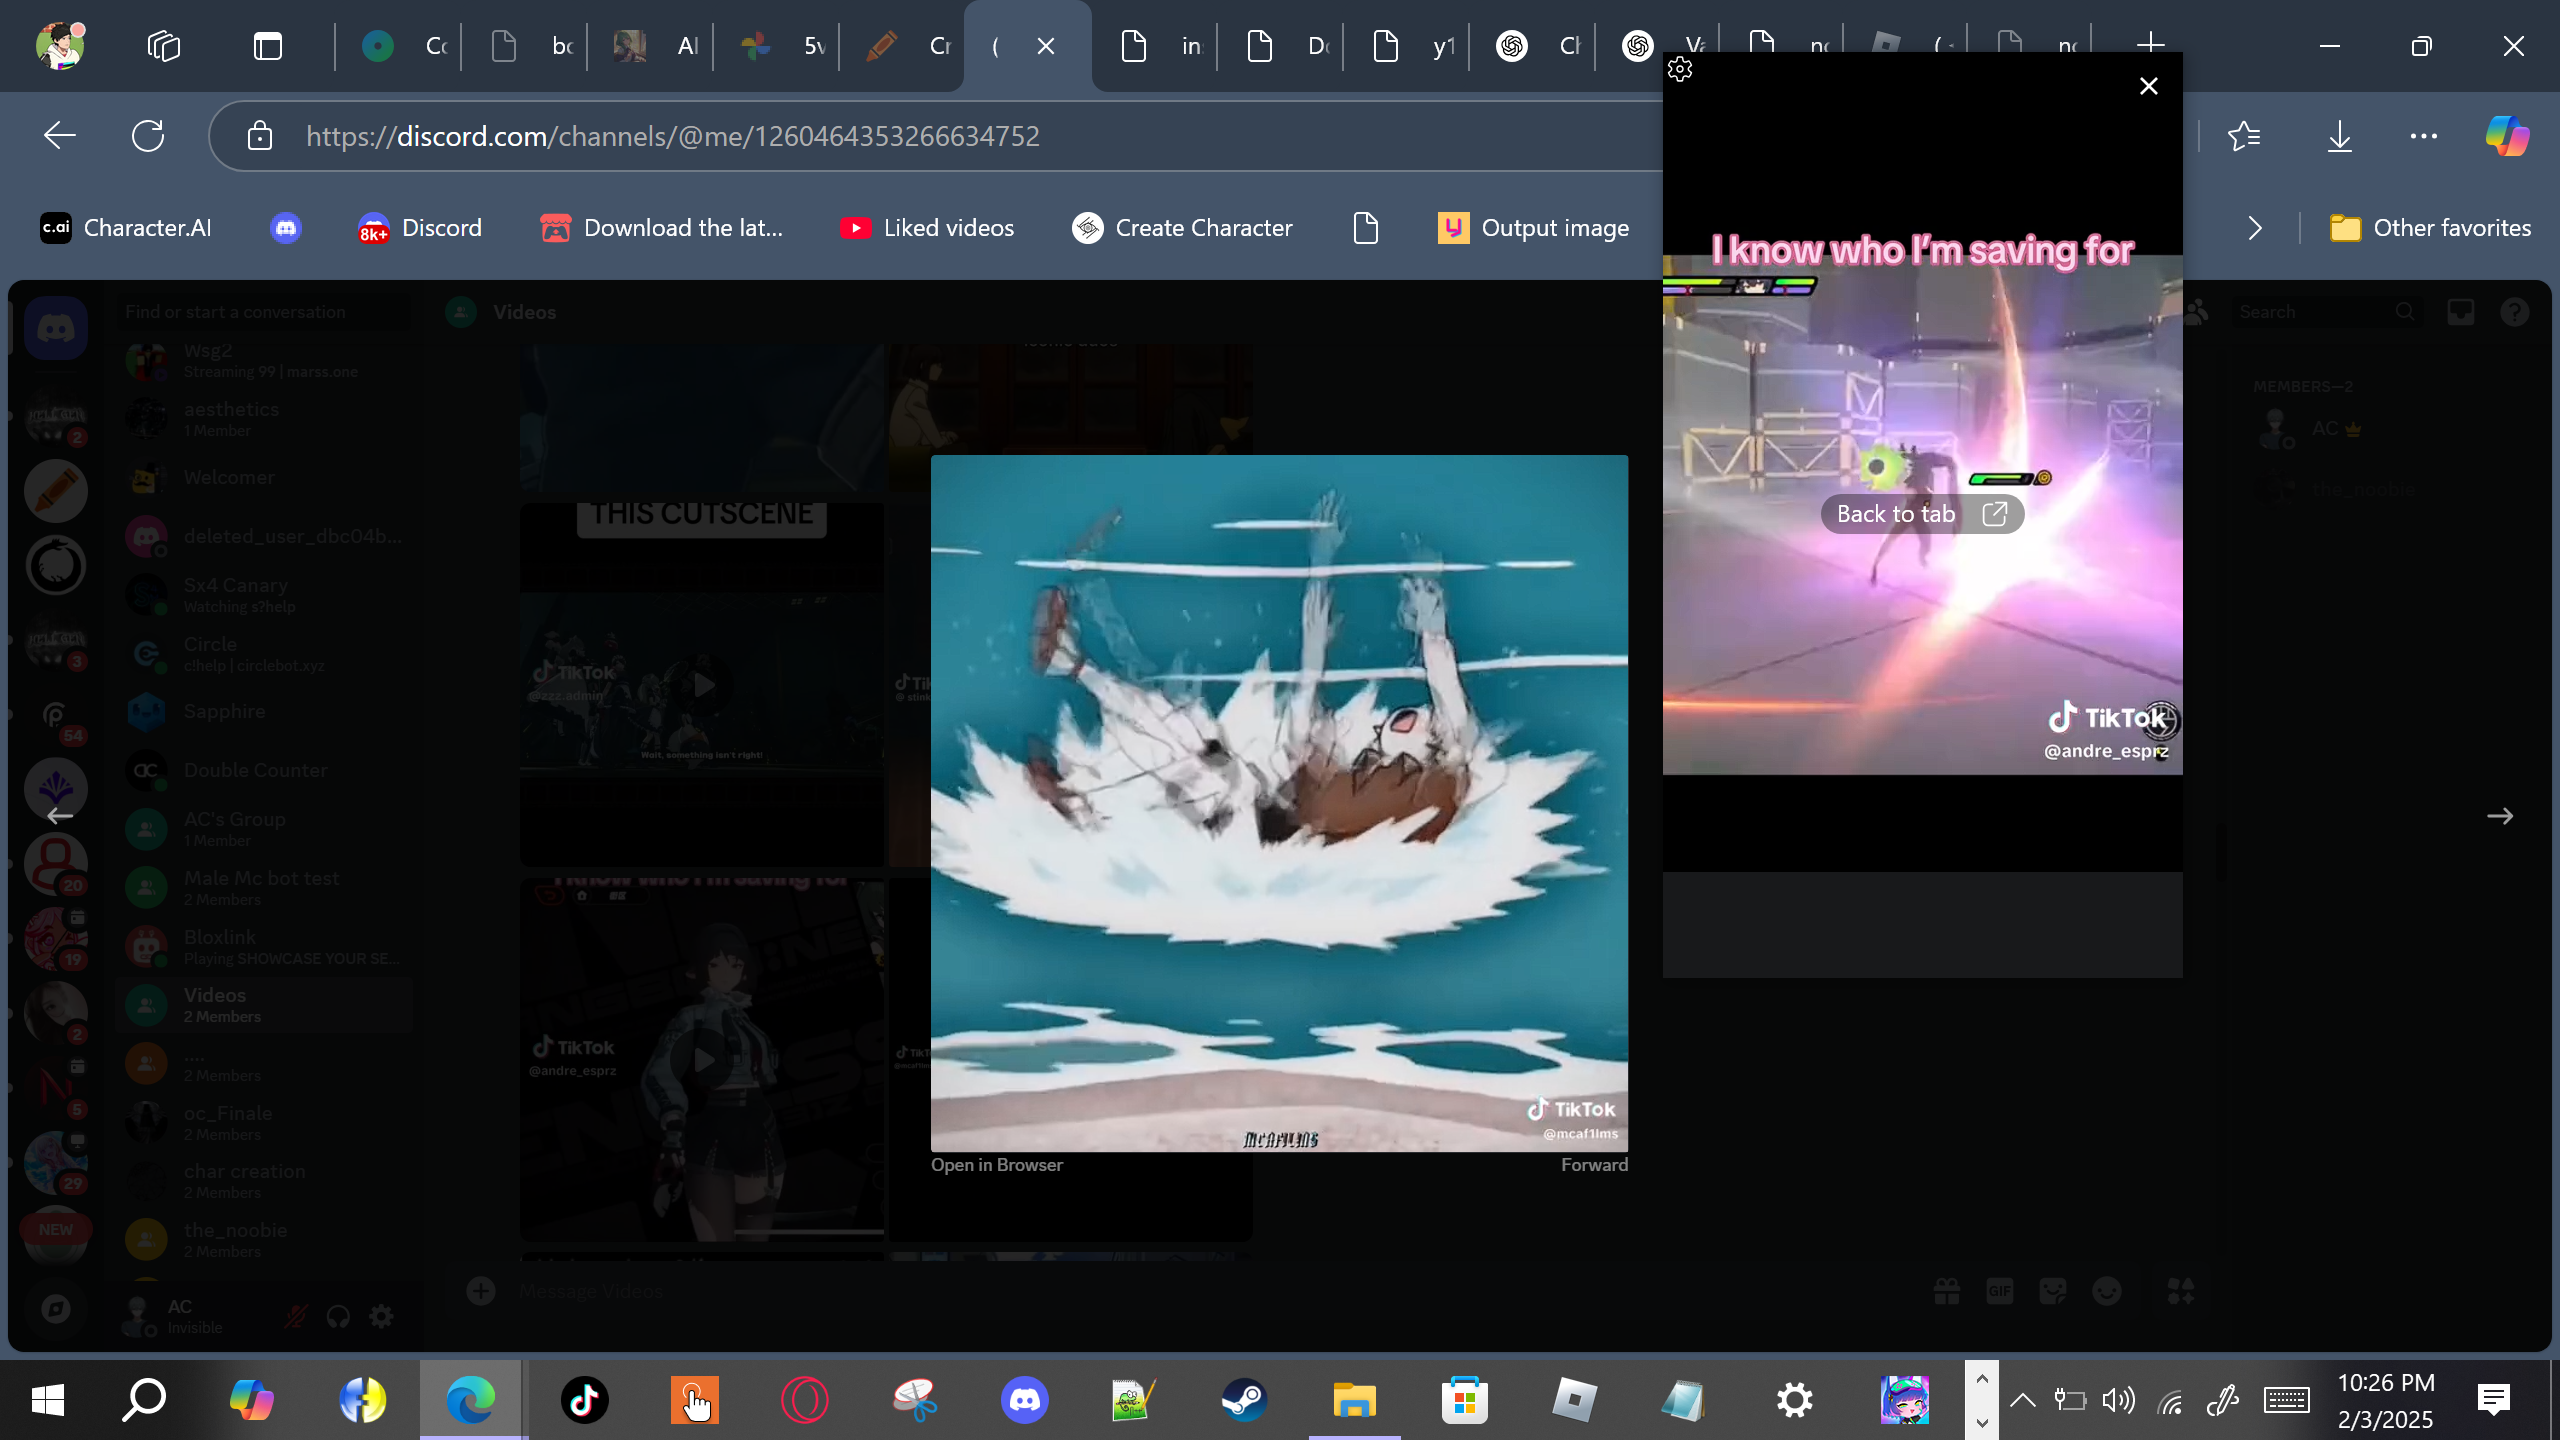Refresh the Discord page

click(148, 136)
